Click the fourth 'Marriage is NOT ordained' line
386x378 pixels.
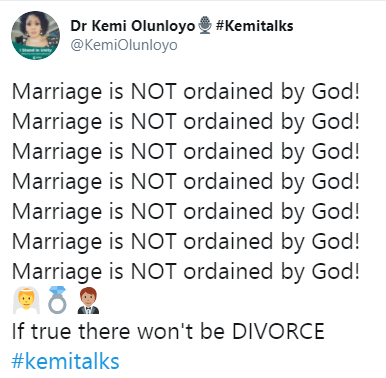(x=186, y=182)
